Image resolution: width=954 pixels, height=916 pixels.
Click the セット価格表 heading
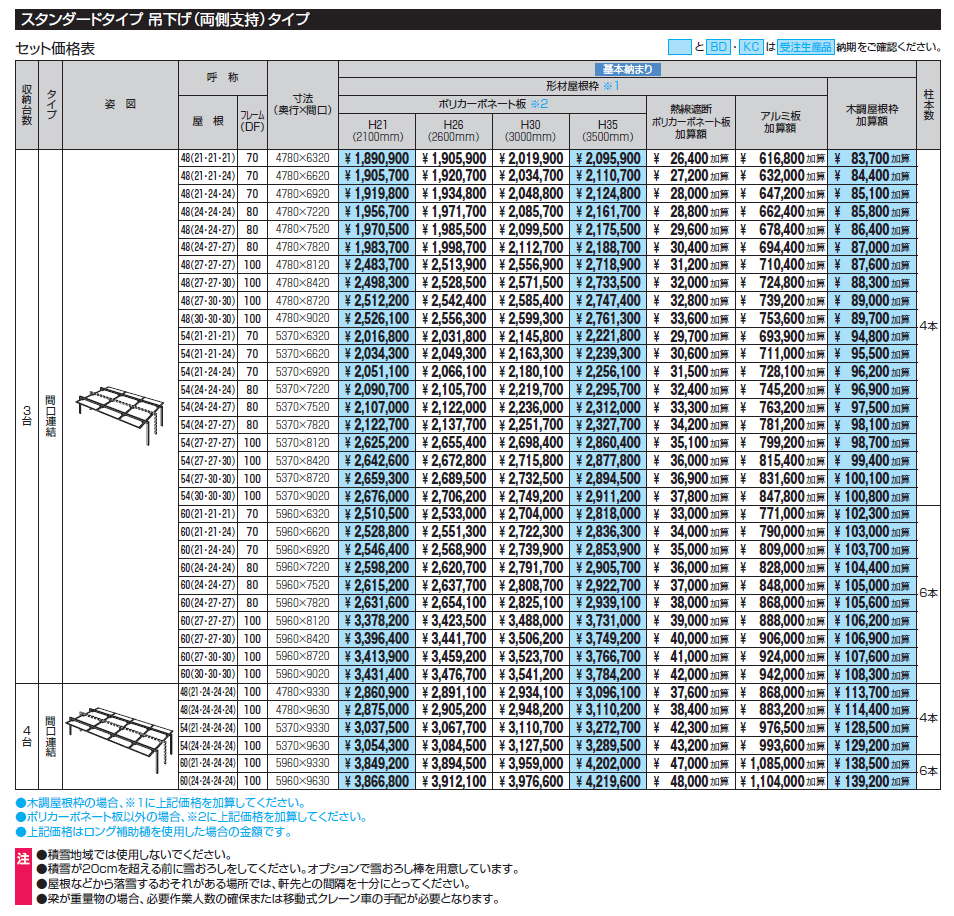tap(55, 48)
